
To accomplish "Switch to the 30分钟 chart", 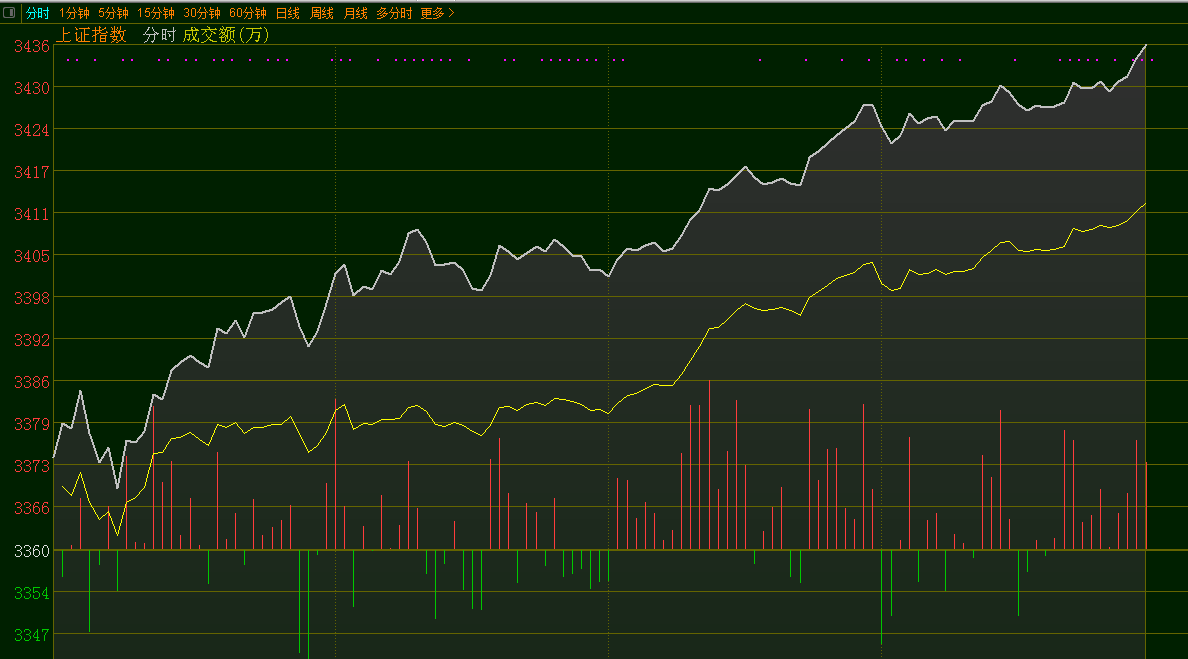I will (x=202, y=13).
